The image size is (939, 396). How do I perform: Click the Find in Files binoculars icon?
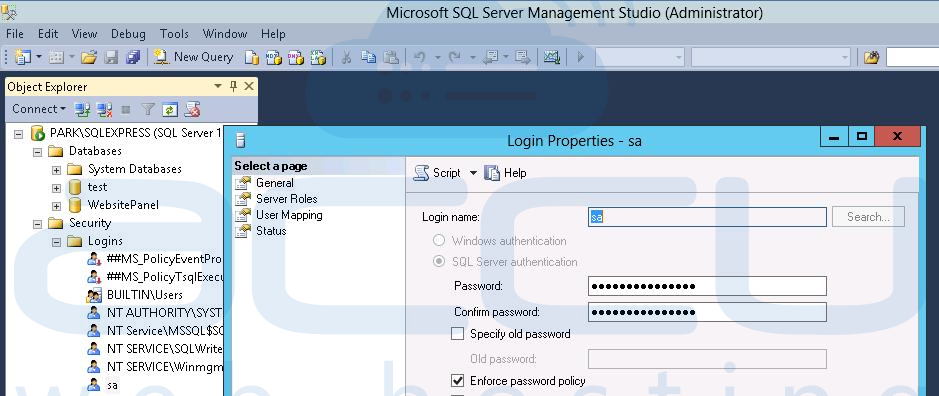(x=871, y=58)
